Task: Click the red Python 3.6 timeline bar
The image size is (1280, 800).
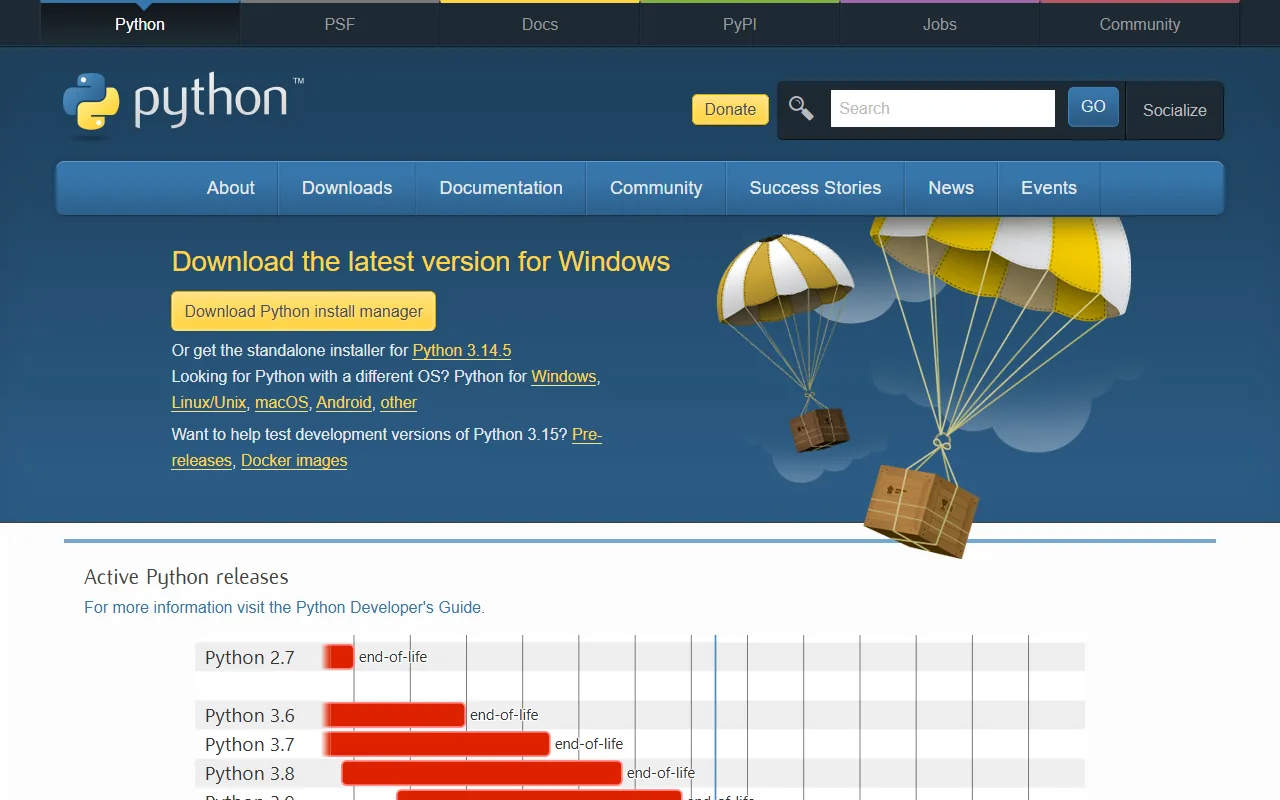Action: click(x=395, y=715)
